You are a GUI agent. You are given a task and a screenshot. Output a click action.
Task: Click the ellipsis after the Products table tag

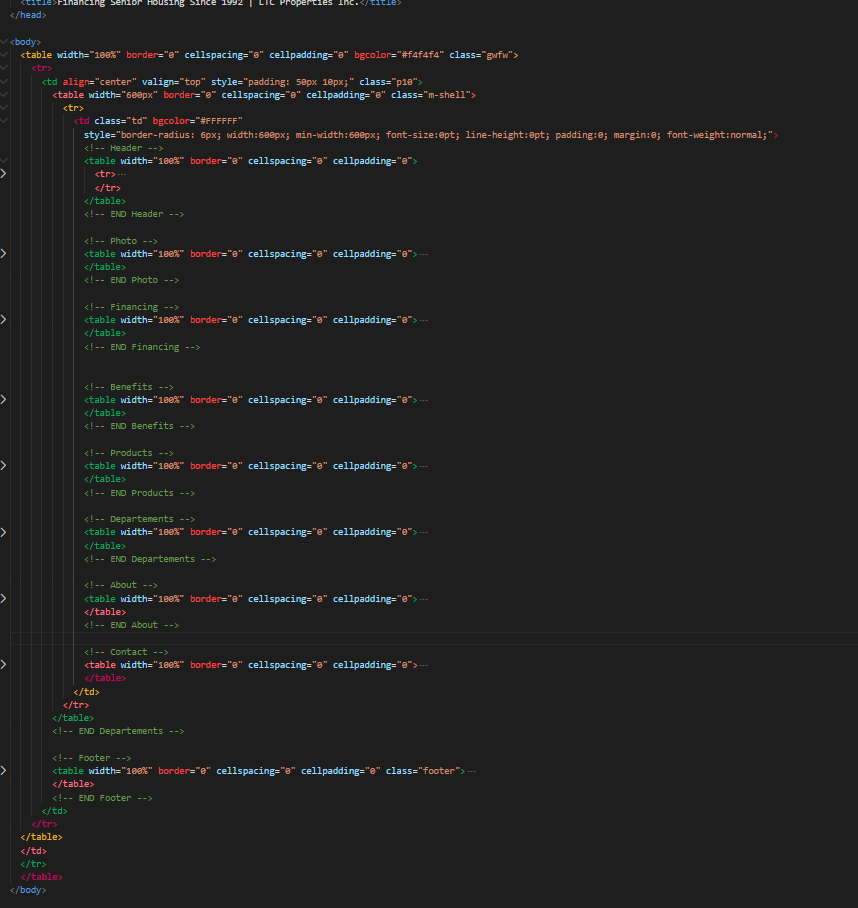[424, 466]
